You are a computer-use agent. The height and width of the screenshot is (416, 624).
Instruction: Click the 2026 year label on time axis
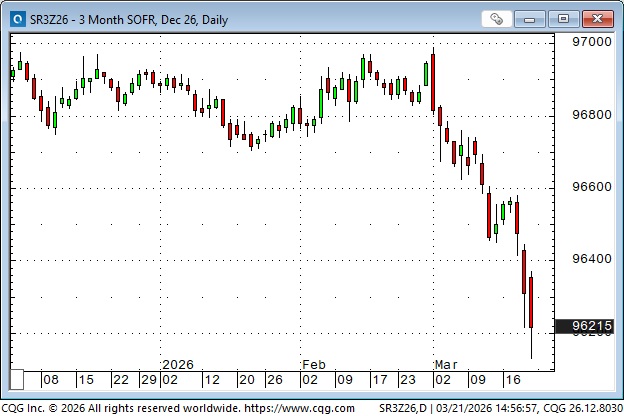tap(177, 364)
